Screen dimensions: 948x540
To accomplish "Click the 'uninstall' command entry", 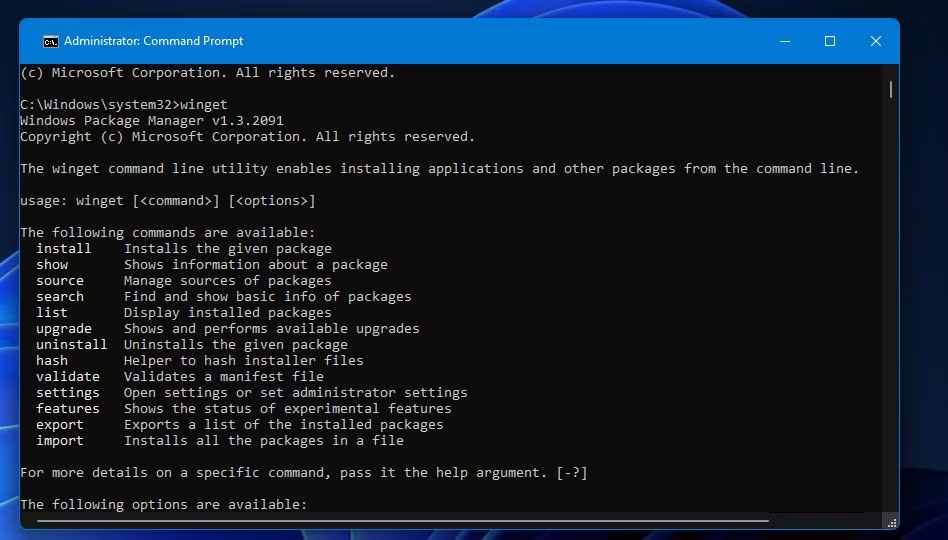I will (71, 345).
